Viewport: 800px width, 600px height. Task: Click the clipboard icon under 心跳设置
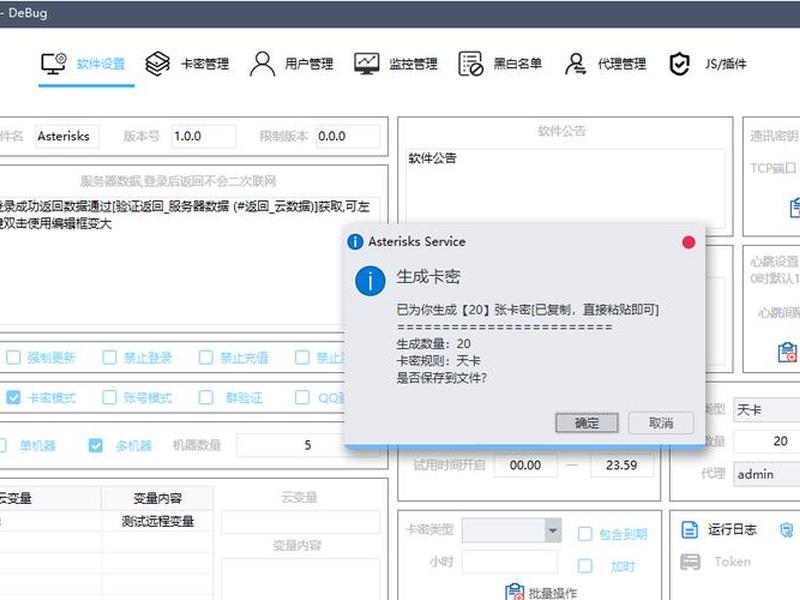pyautogui.click(x=787, y=353)
